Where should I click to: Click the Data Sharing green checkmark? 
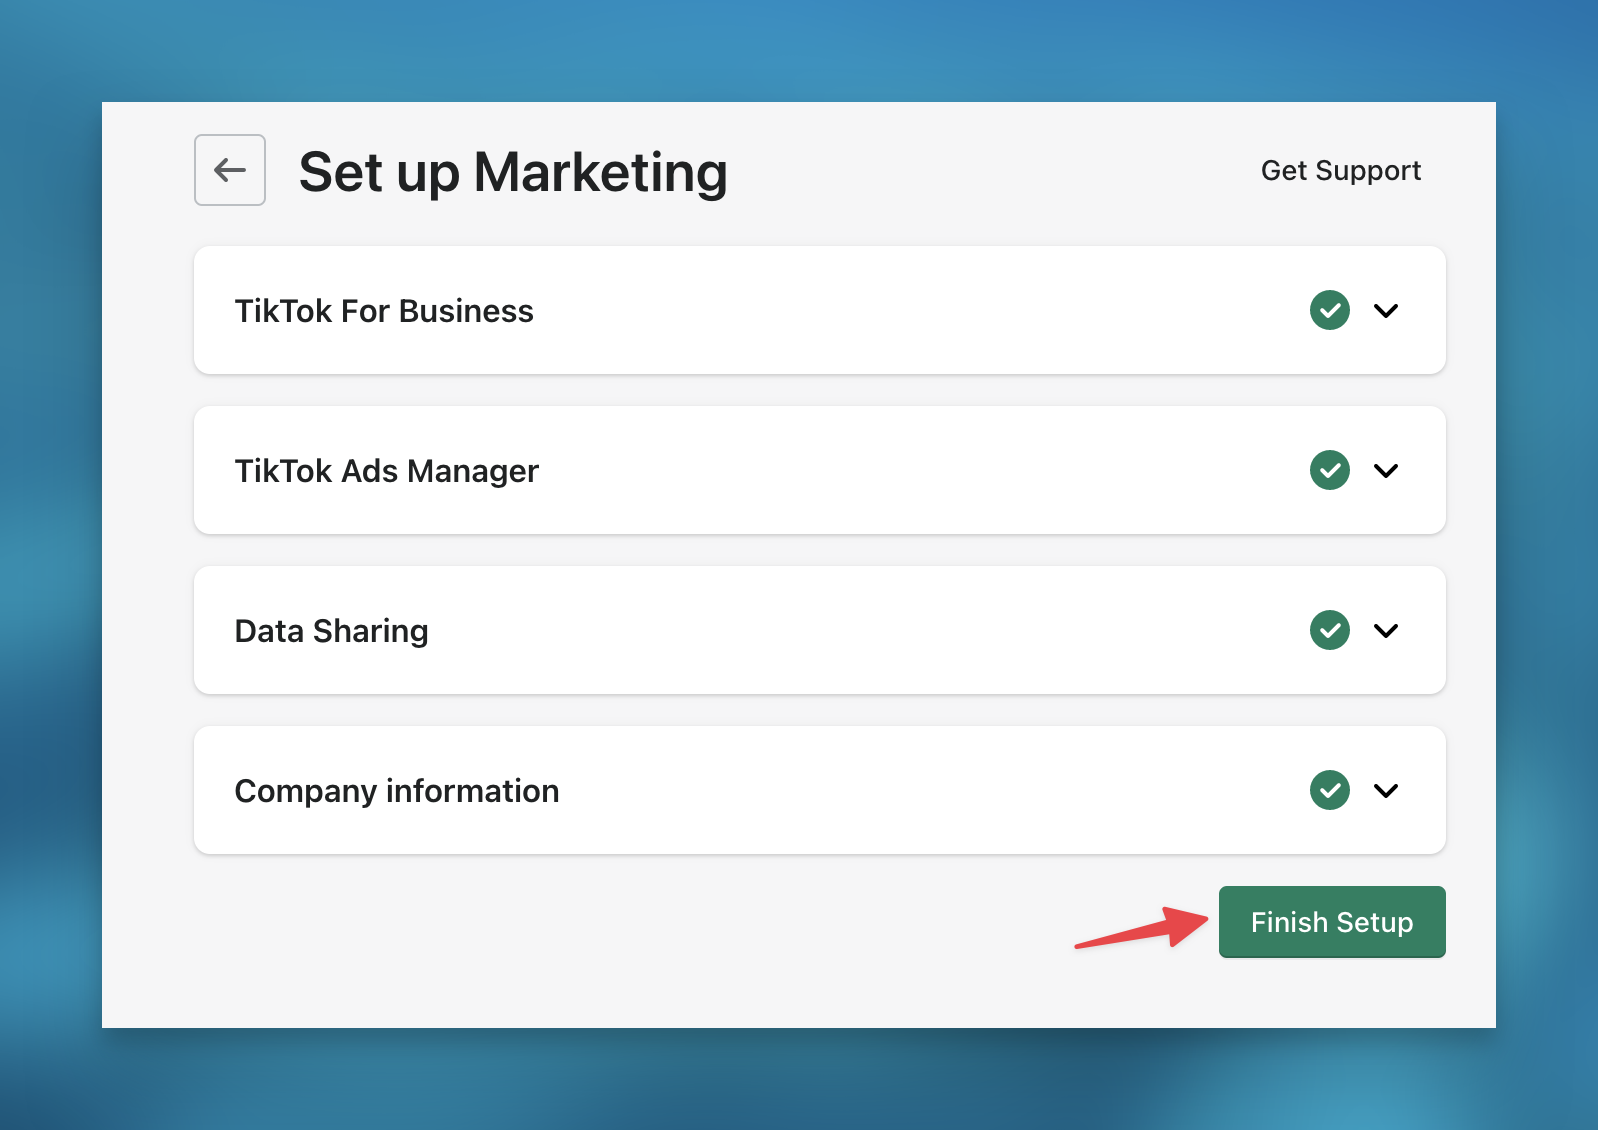(x=1330, y=630)
